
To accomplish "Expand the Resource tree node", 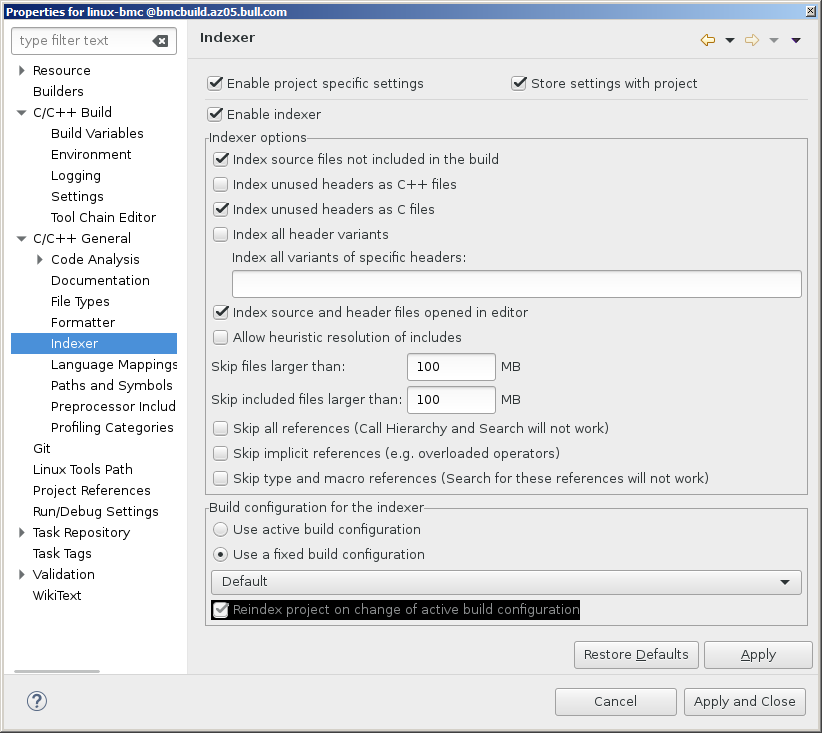I will [x=21, y=71].
